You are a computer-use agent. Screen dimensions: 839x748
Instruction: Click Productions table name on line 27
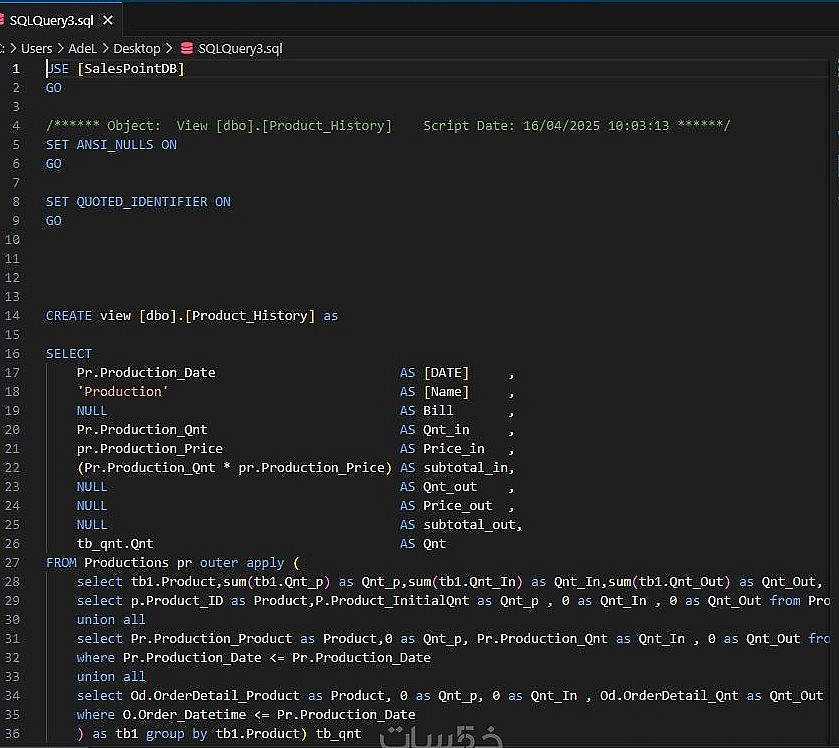[x=126, y=563]
